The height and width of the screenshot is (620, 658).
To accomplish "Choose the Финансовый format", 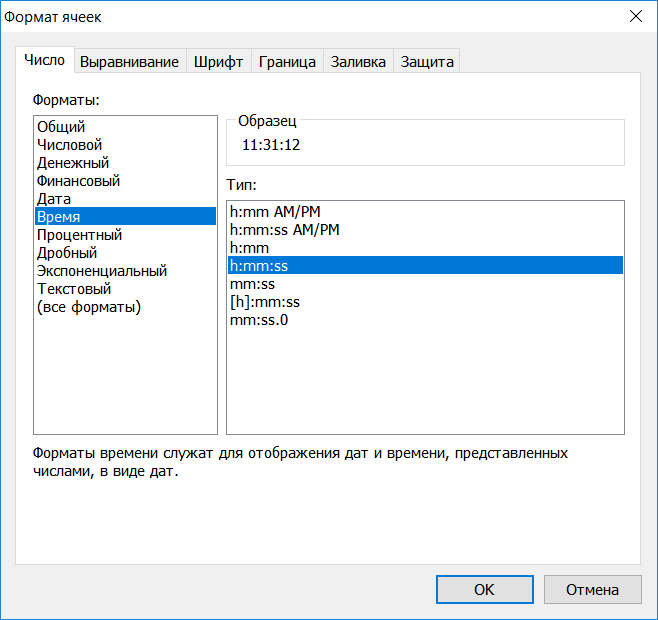I will (x=125, y=181).
